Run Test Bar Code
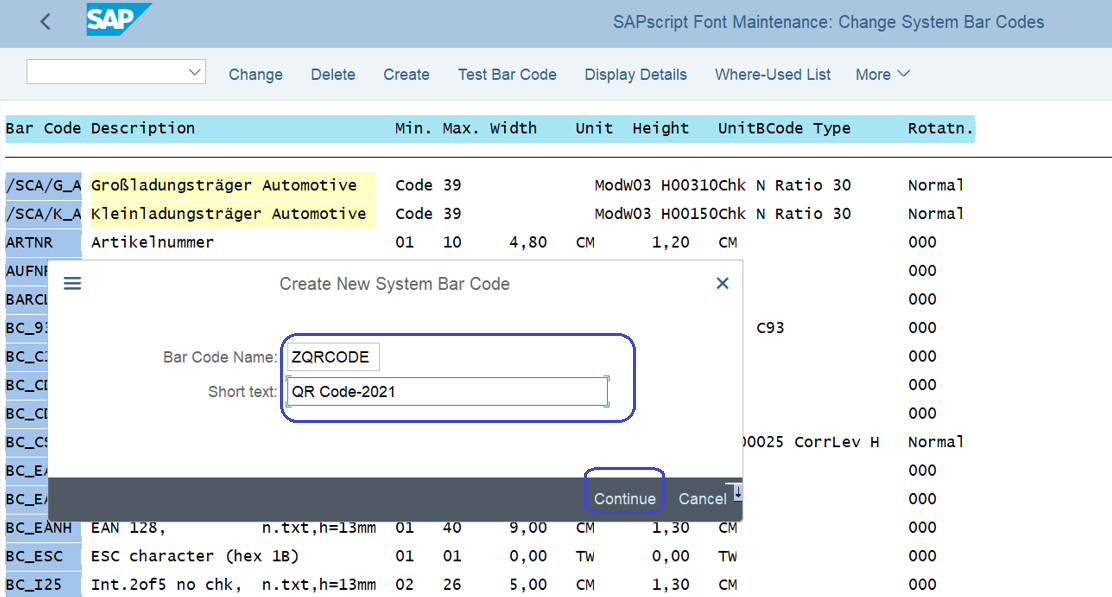The image size is (1112, 597). pyautogui.click(x=507, y=73)
